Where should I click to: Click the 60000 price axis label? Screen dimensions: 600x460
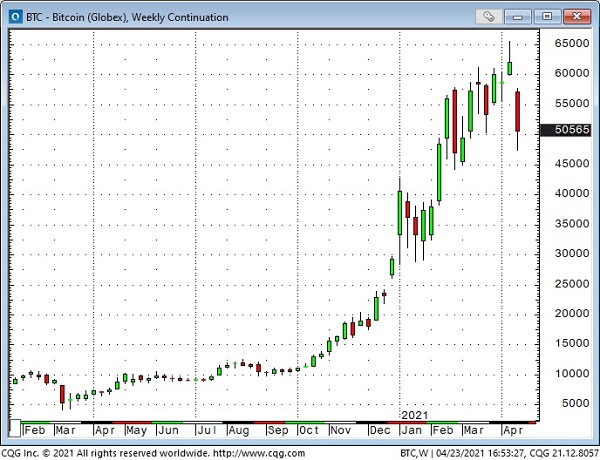572,73
